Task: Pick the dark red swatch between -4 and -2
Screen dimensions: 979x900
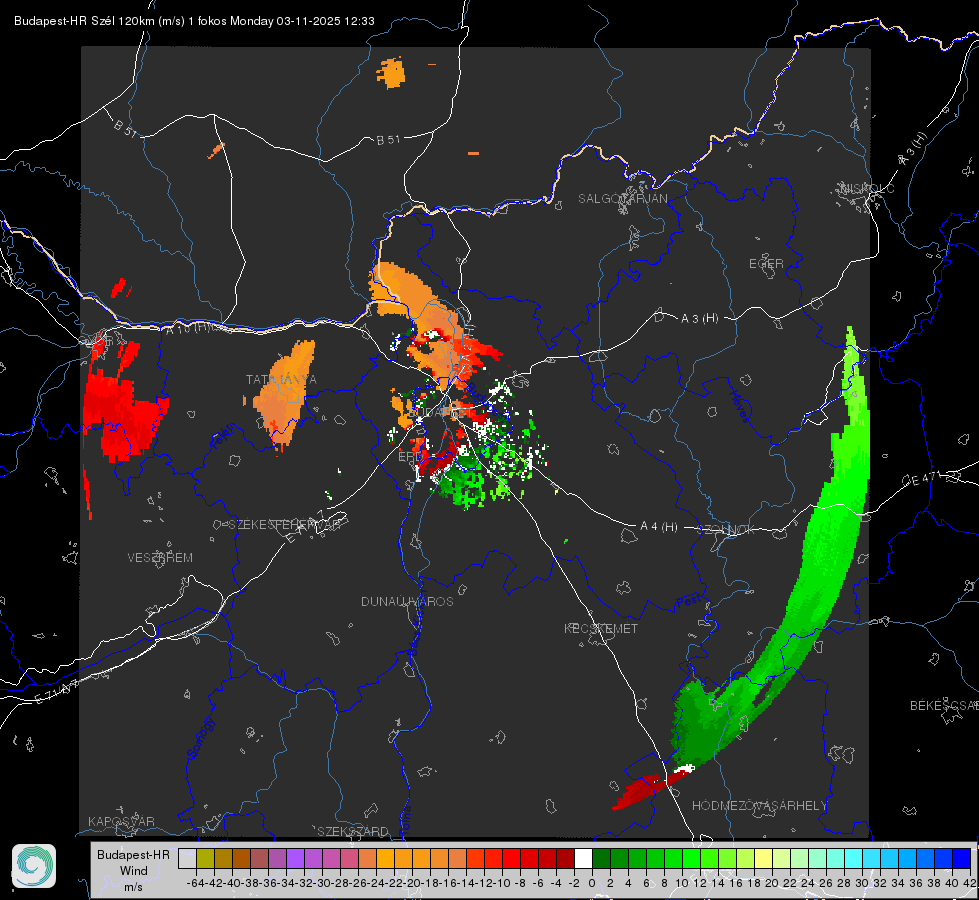Action: point(566,858)
